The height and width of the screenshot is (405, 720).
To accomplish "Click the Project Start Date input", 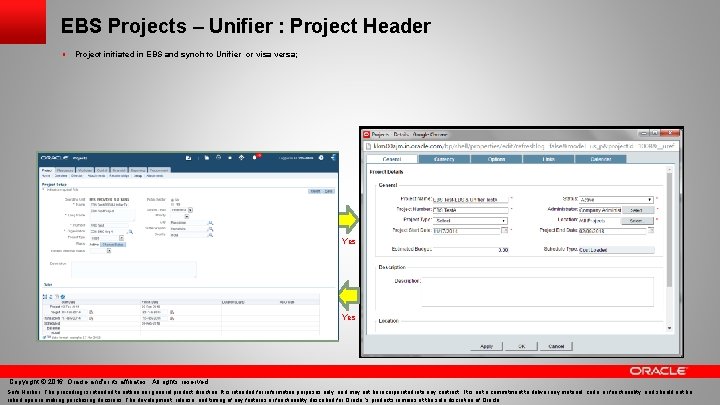I will (466, 231).
